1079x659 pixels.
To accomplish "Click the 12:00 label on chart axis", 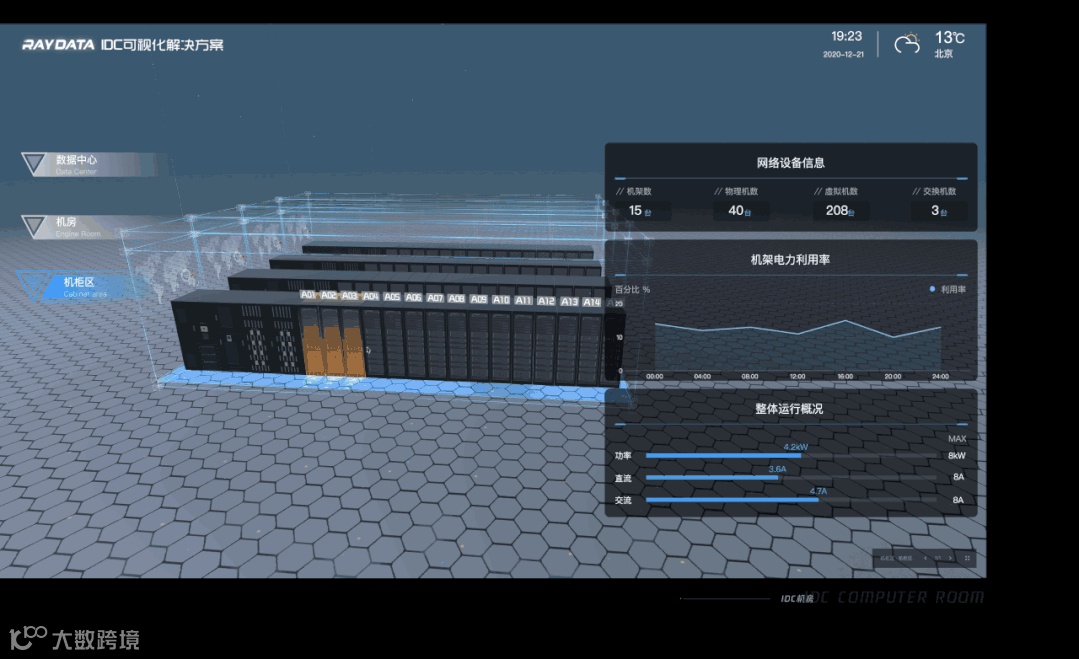I will pos(798,376).
